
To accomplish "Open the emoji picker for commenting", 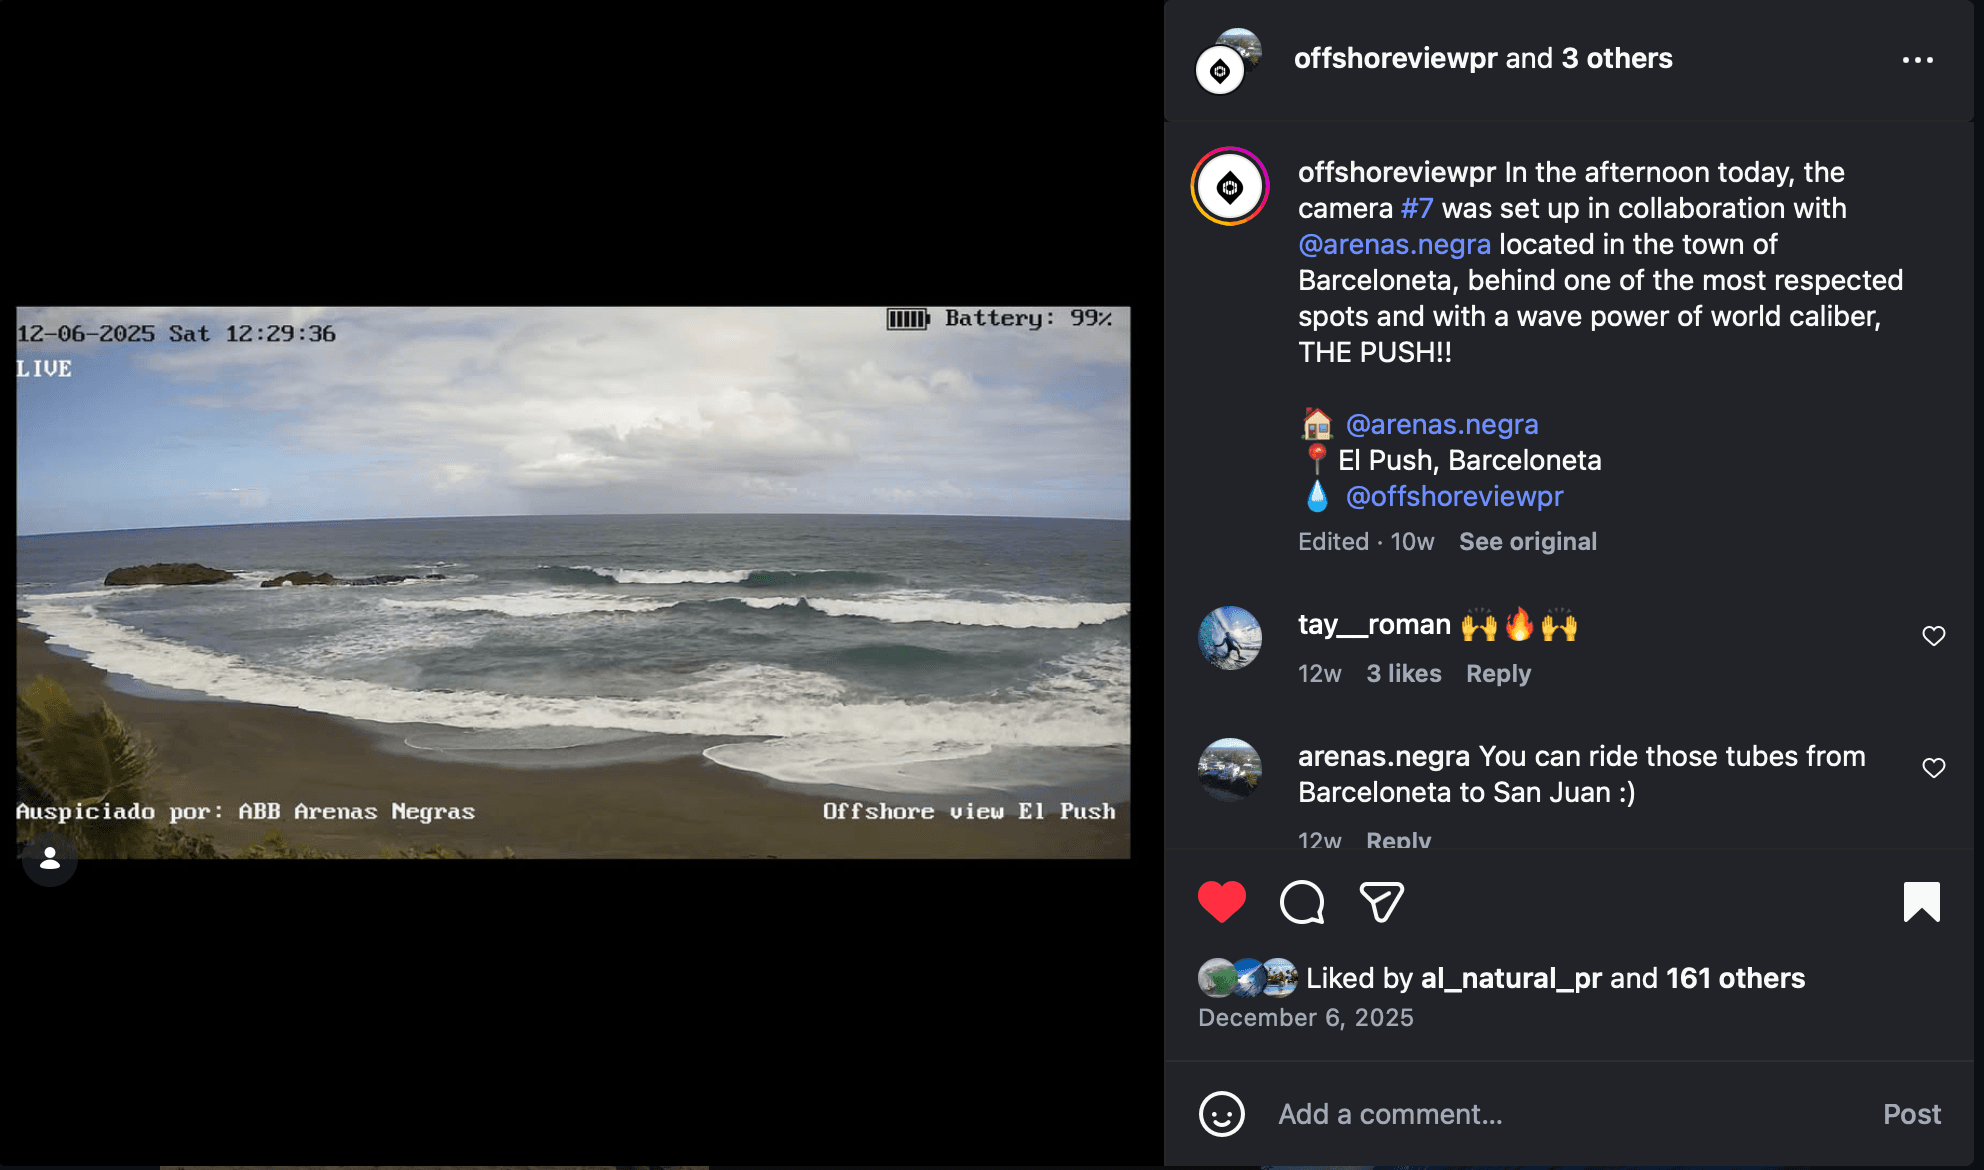I will 1224,1114.
